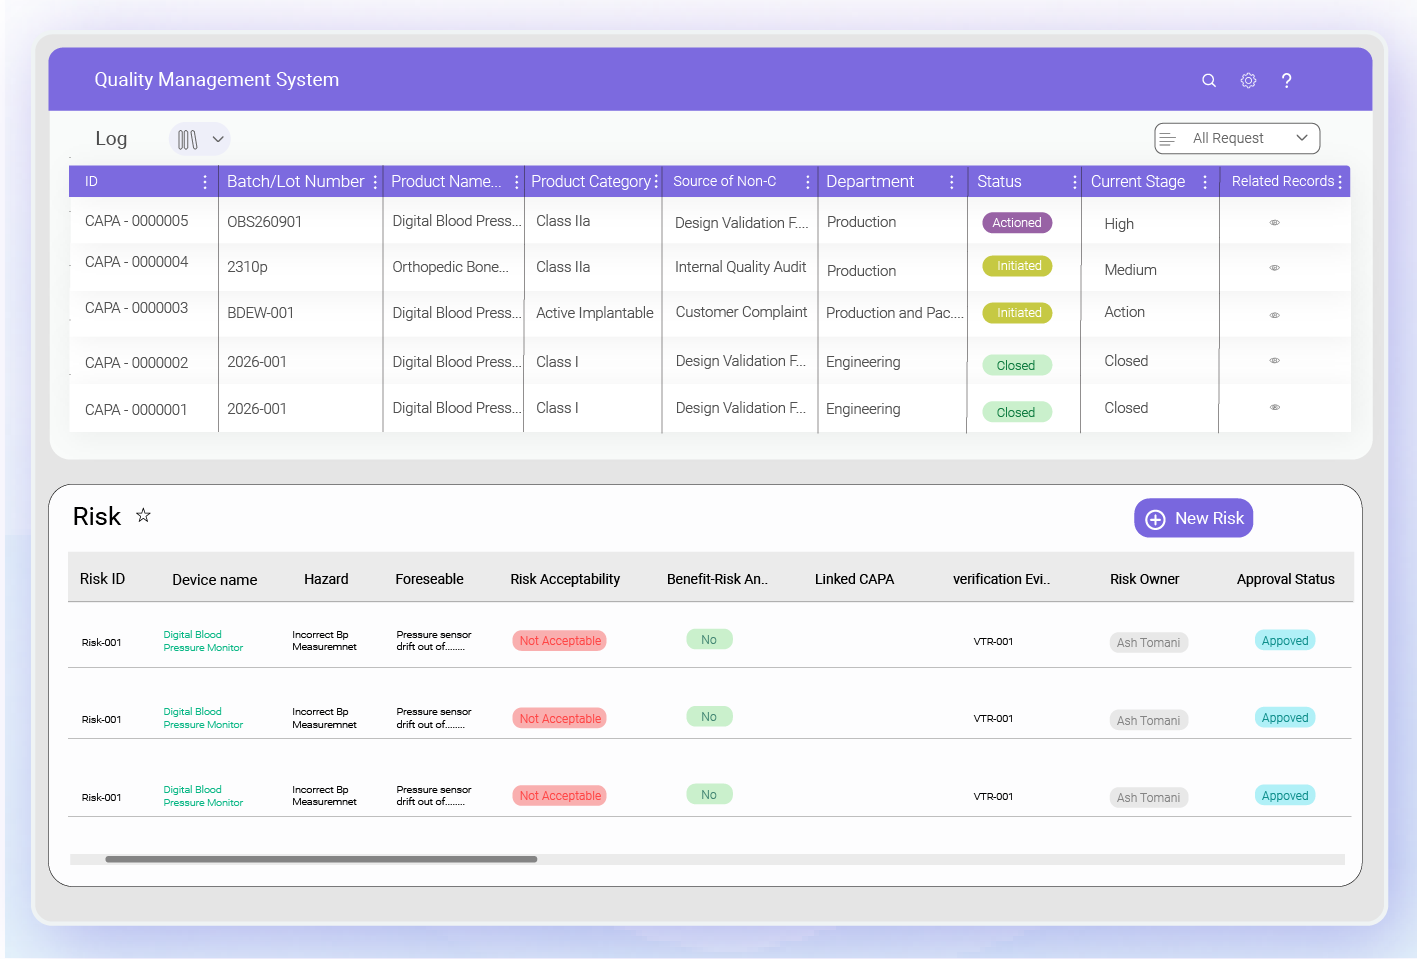Move the Risk table horizontal scrollbar
Screen dimensions: 1417x959
click(321, 859)
